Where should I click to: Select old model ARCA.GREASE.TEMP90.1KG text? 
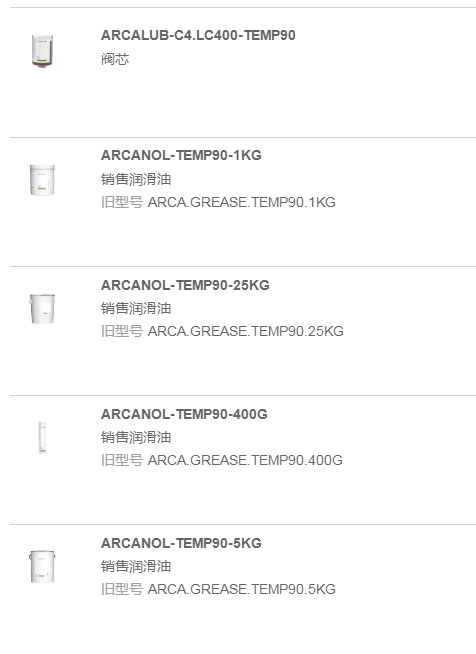coord(242,202)
